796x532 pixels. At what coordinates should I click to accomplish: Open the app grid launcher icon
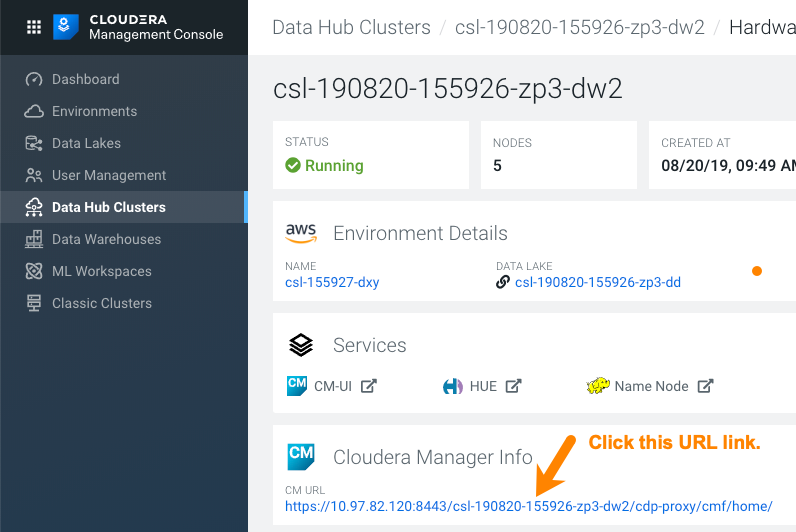(34, 27)
